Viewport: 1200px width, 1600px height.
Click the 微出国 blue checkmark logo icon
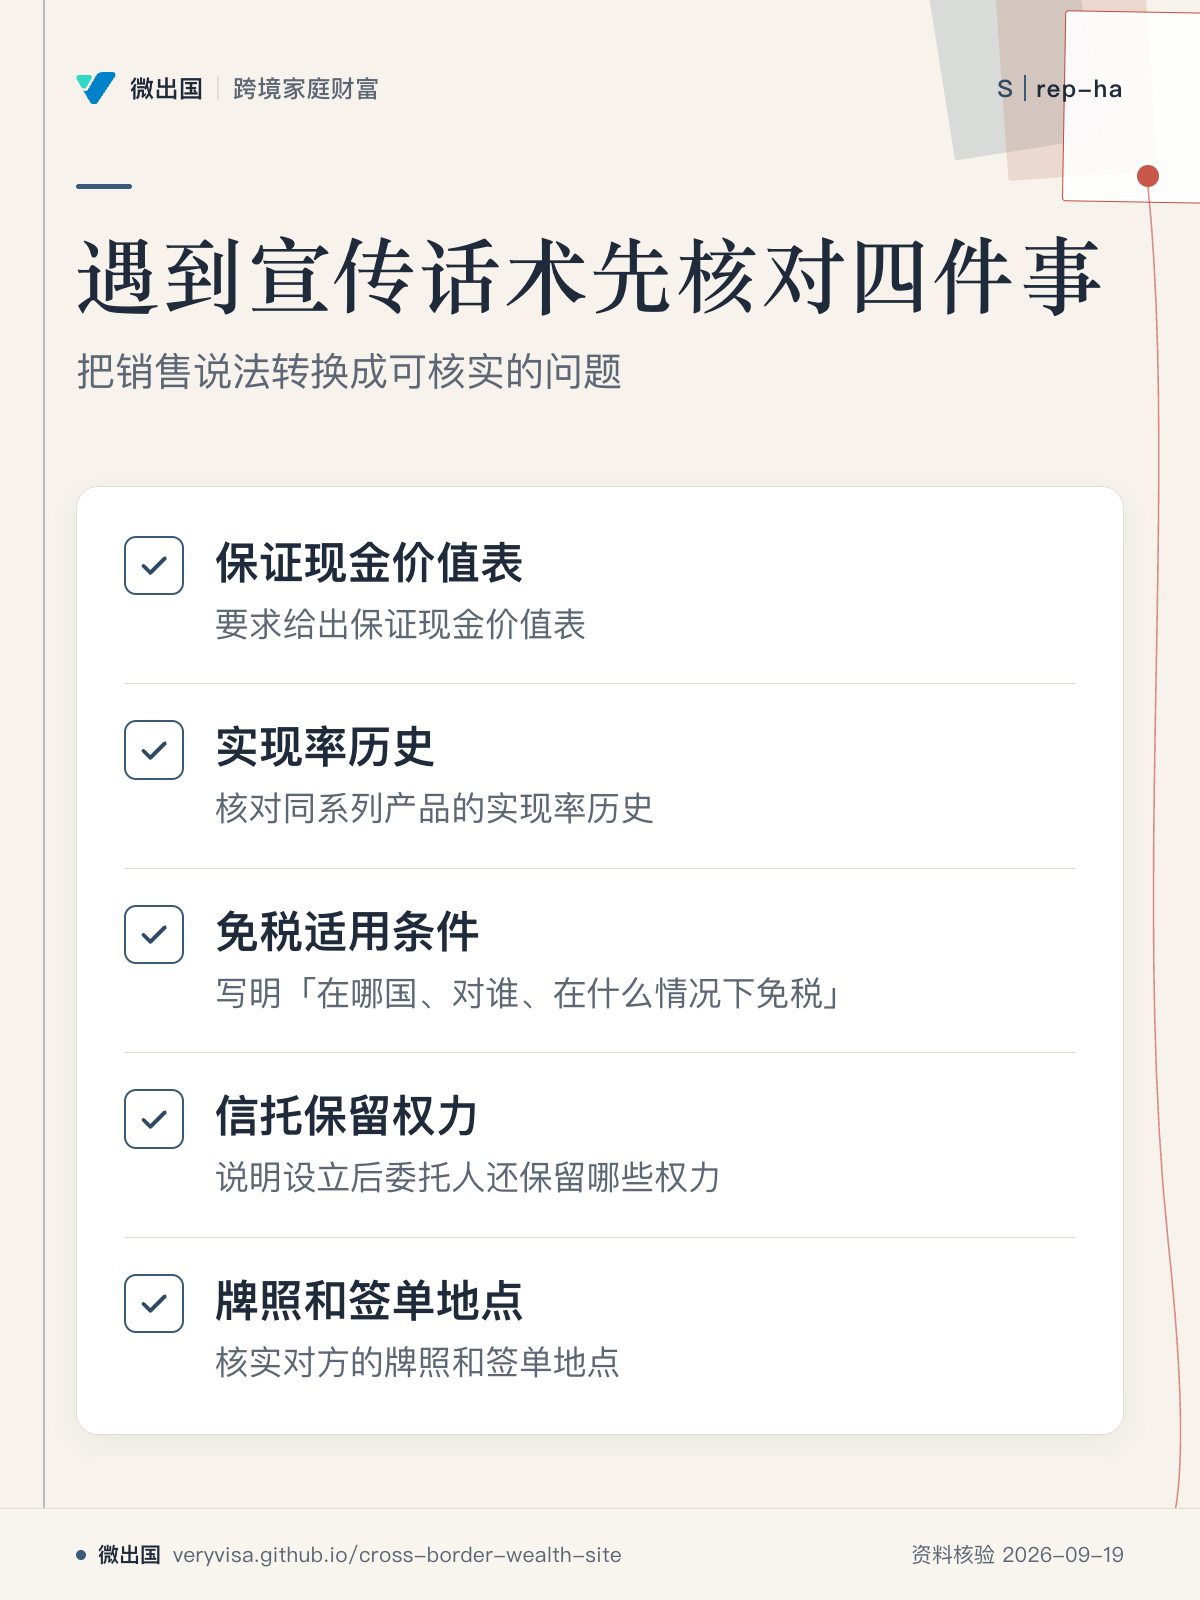(96, 88)
